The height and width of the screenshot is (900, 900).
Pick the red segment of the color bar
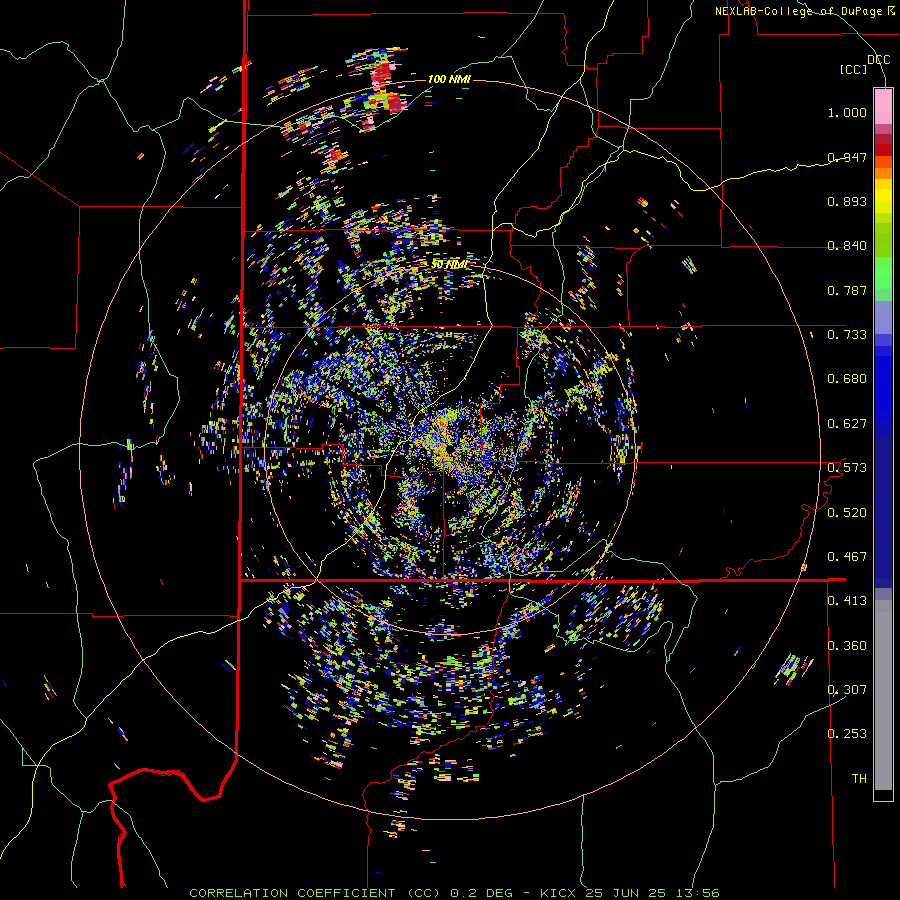point(883,149)
